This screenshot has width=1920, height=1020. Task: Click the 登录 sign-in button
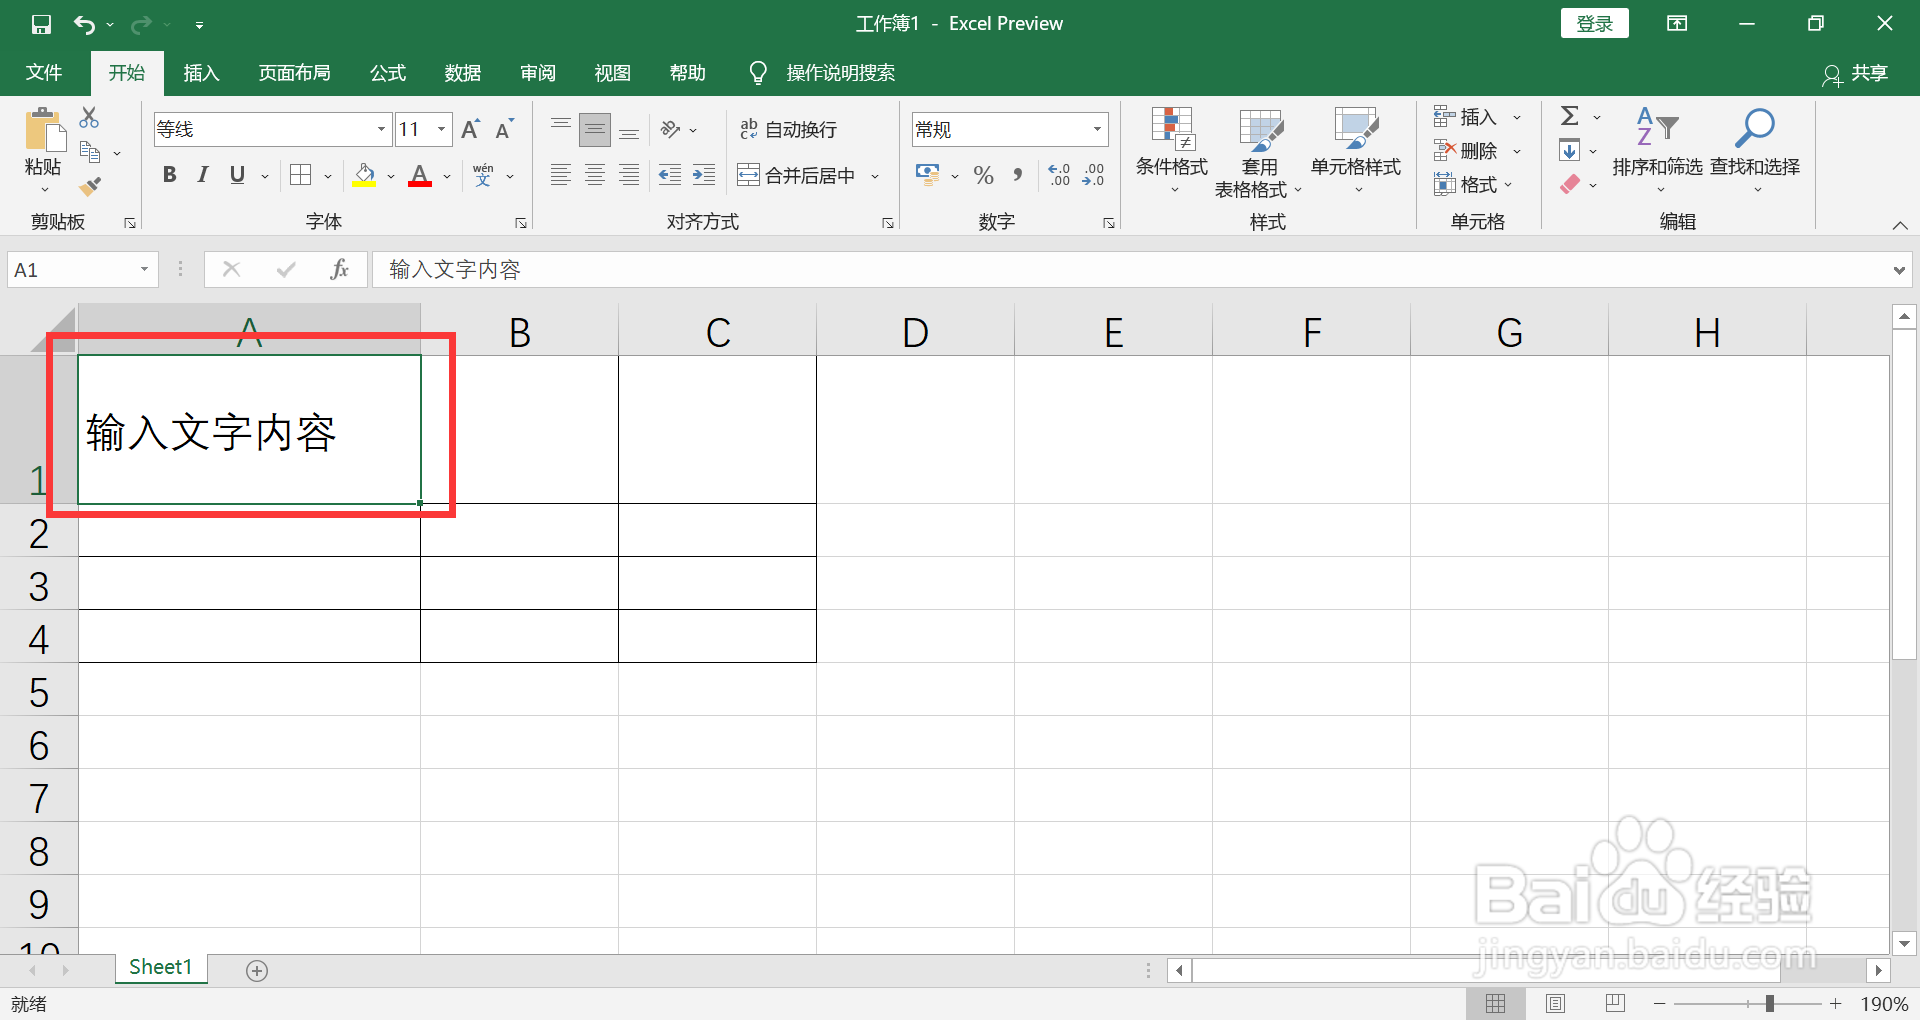[x=1595, y=24]
